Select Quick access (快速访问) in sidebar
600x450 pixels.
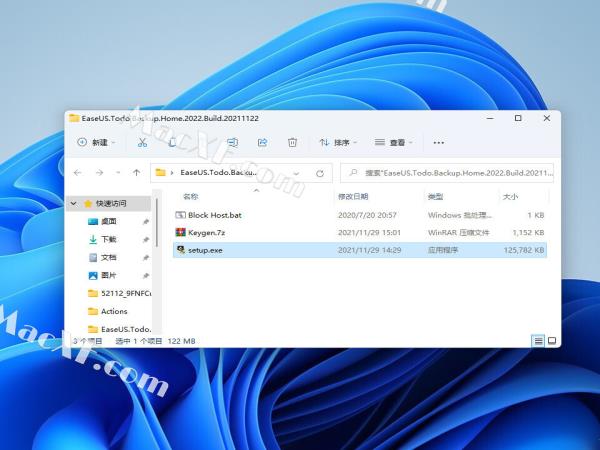(110, 203)
